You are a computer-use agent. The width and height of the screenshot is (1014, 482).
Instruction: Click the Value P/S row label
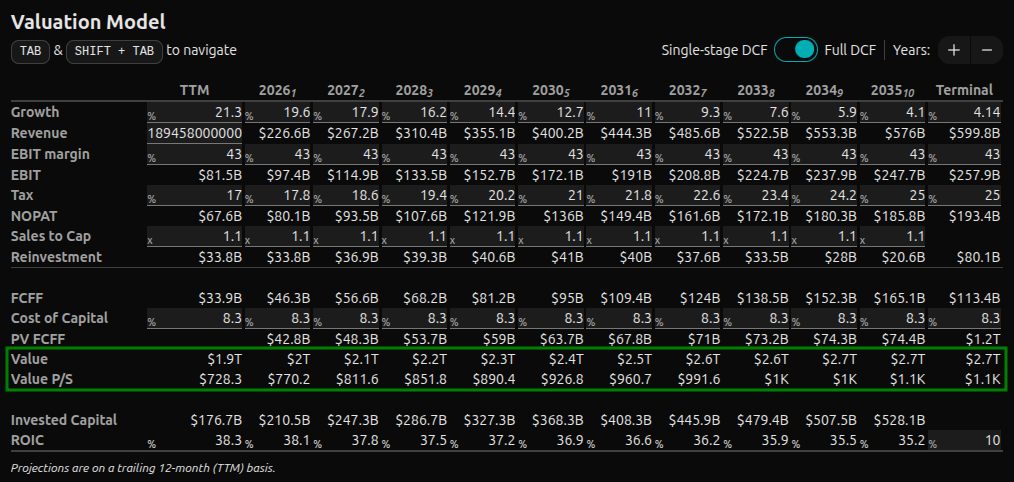point(42,380)
